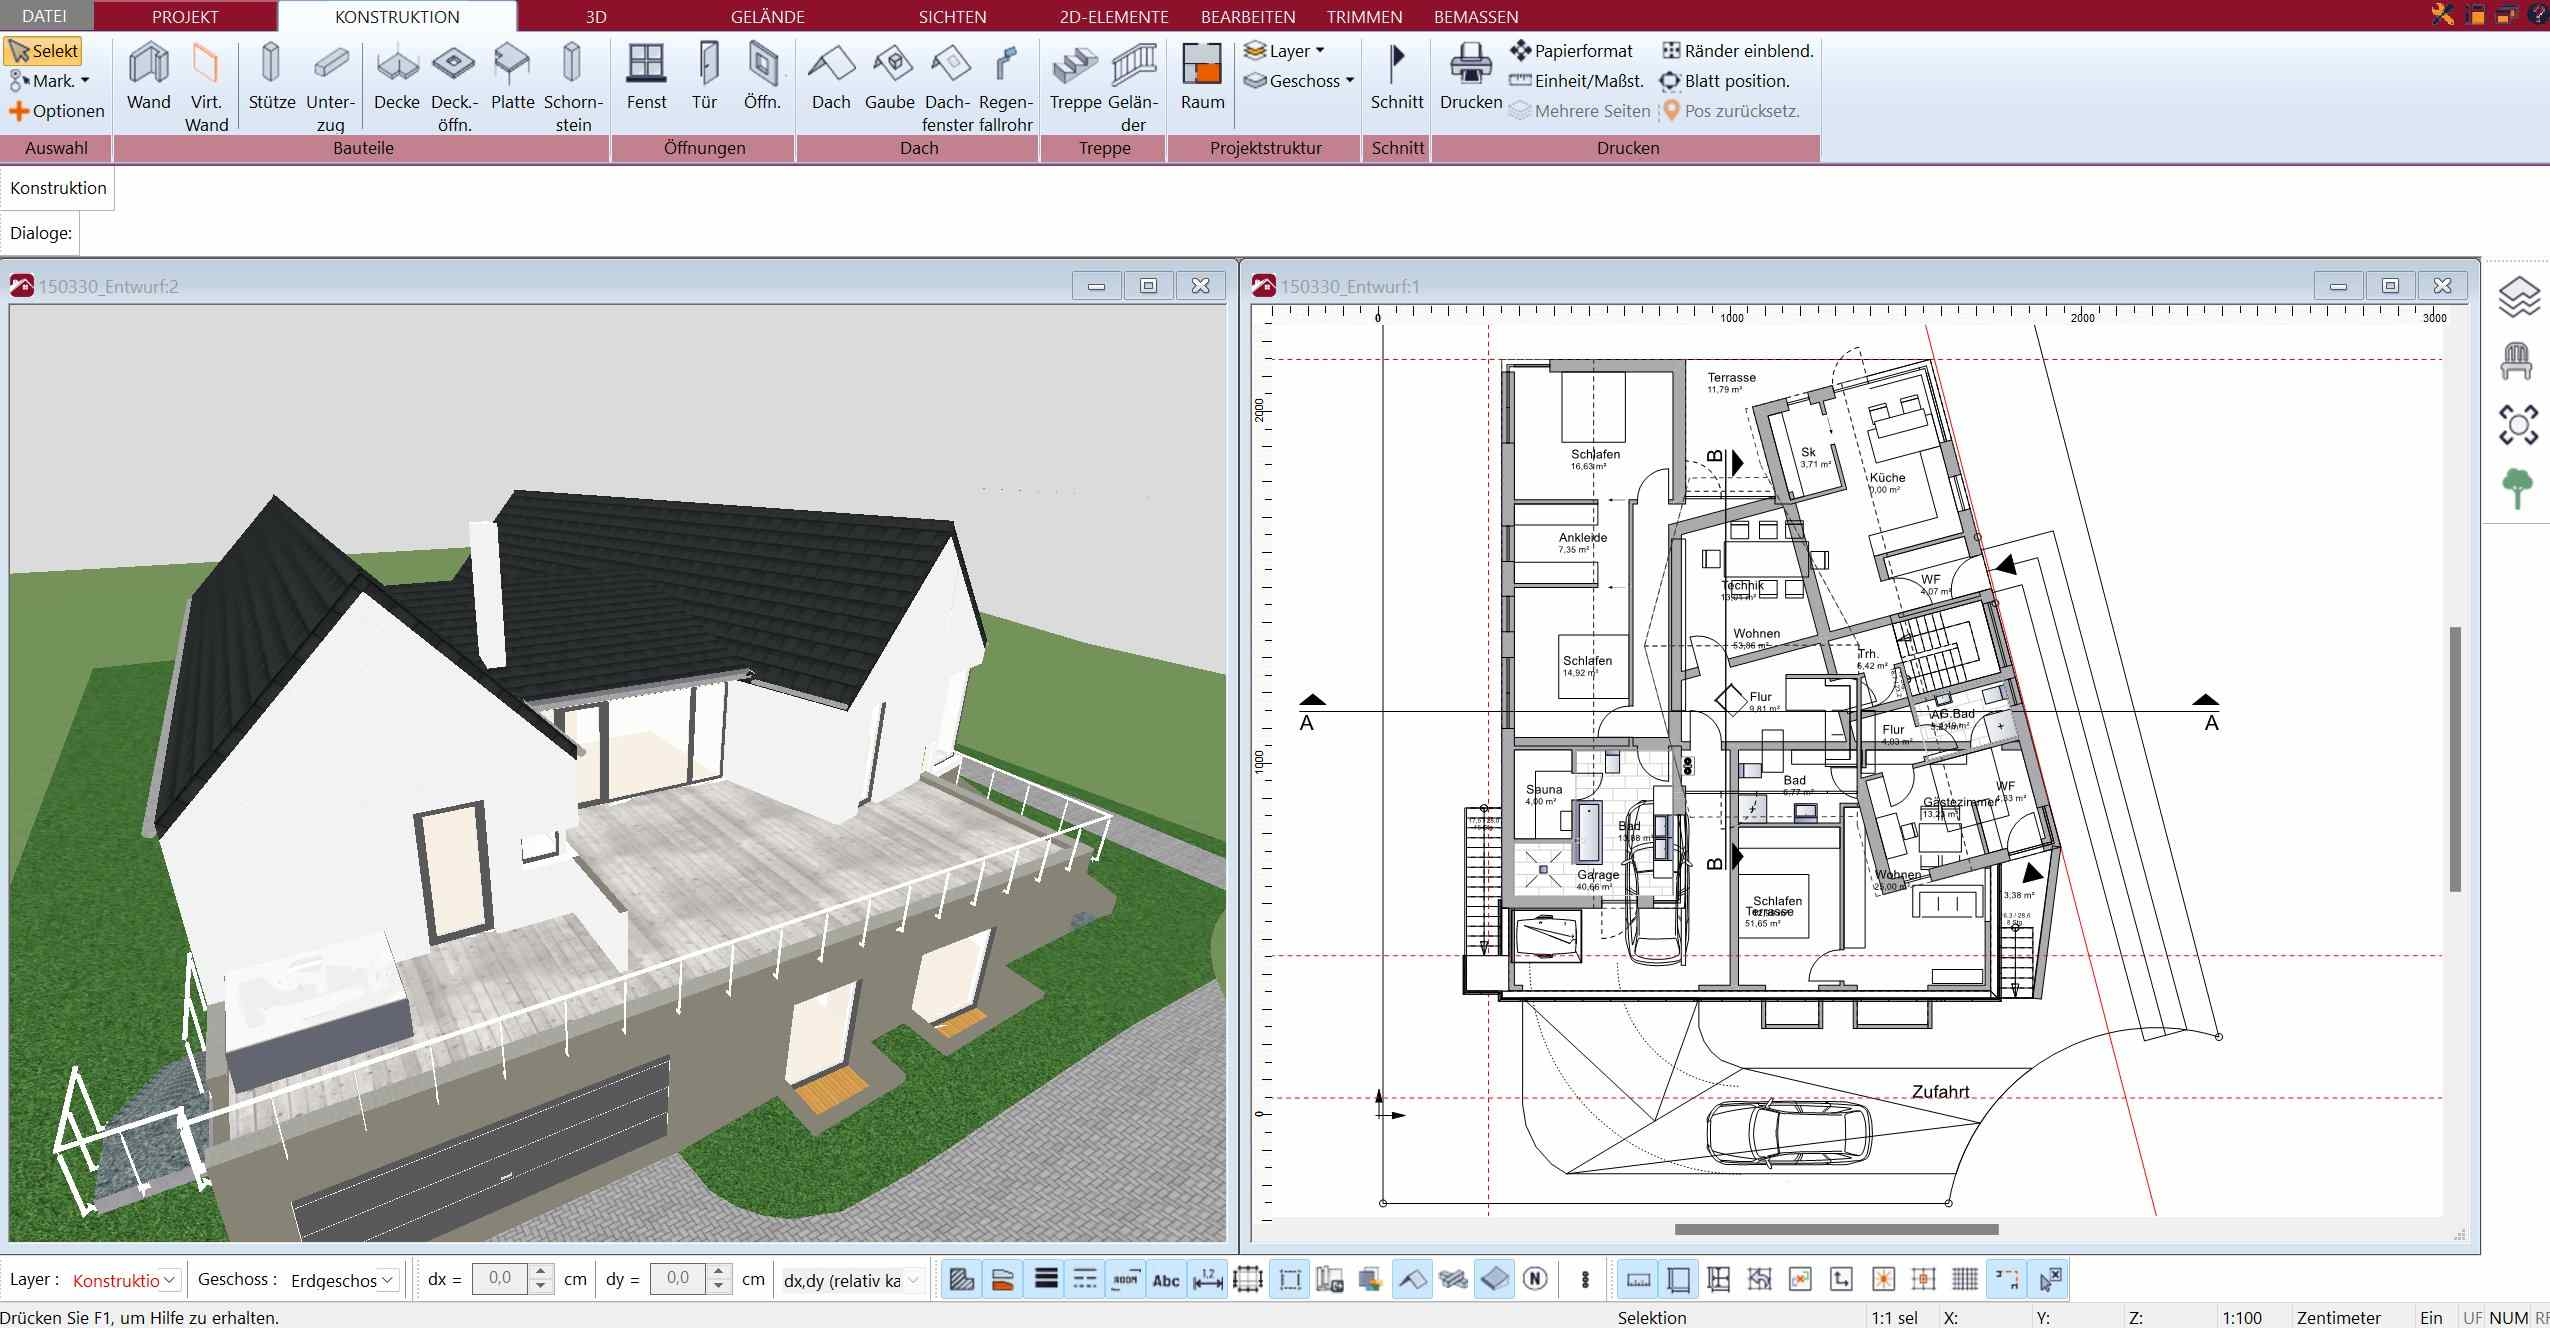Toggle the grid display button
Image resolution: width=2550 pixels, height=1328 pixels.
[x=1965, y=1279]
